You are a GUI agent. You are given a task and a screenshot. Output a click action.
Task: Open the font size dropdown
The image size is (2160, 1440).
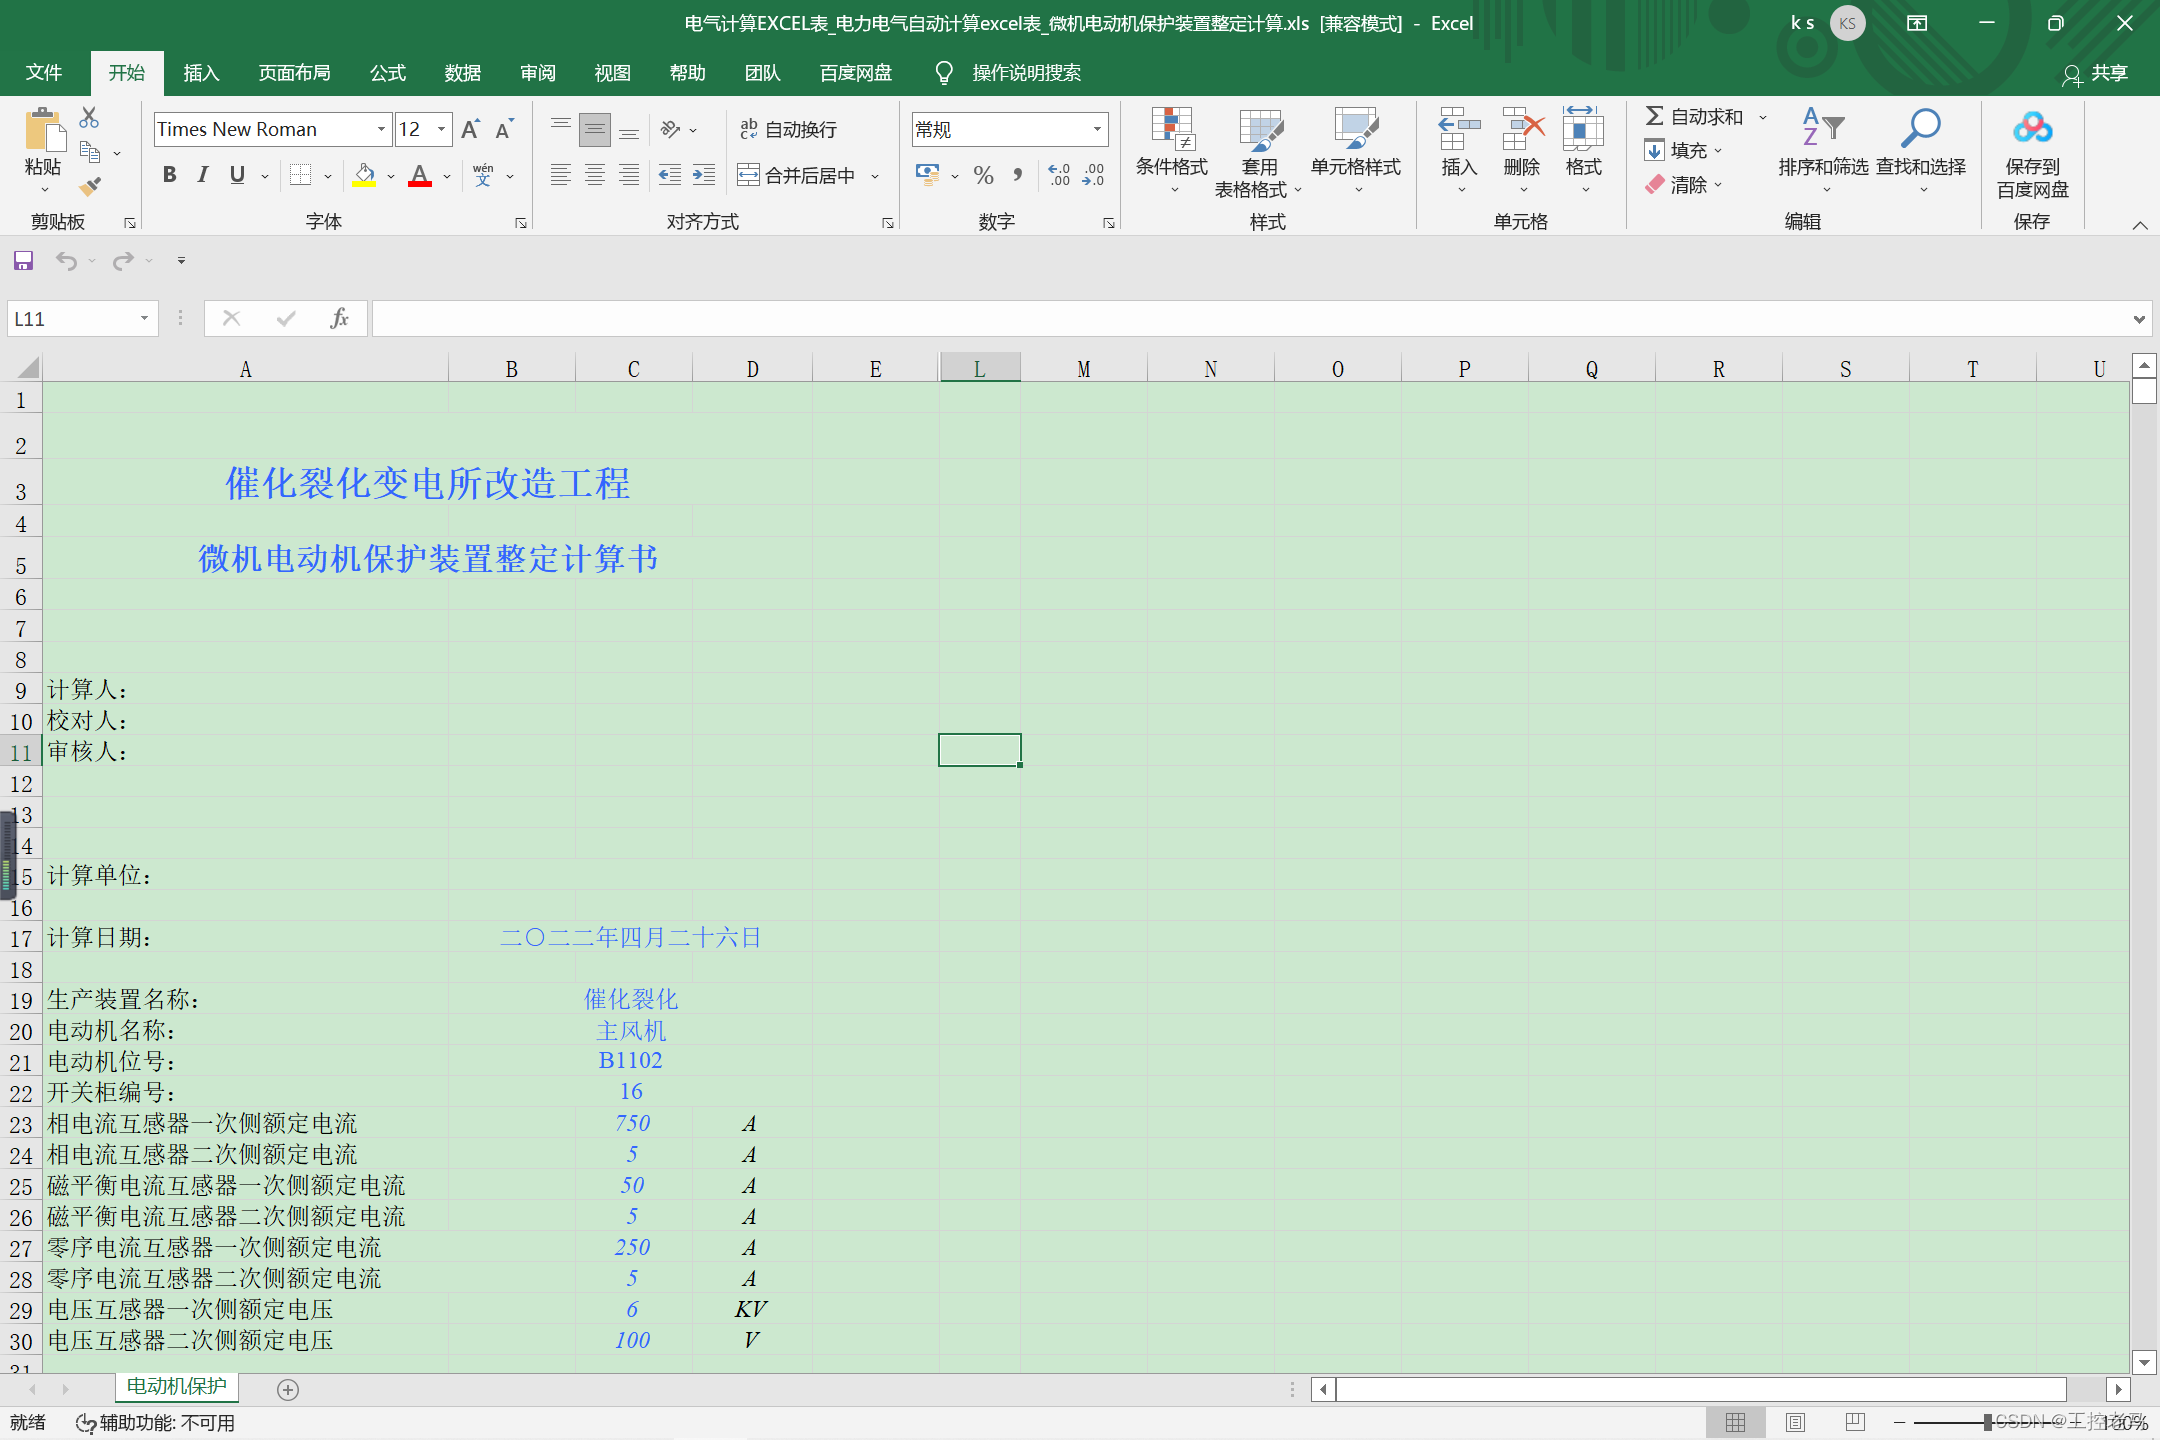441,129
